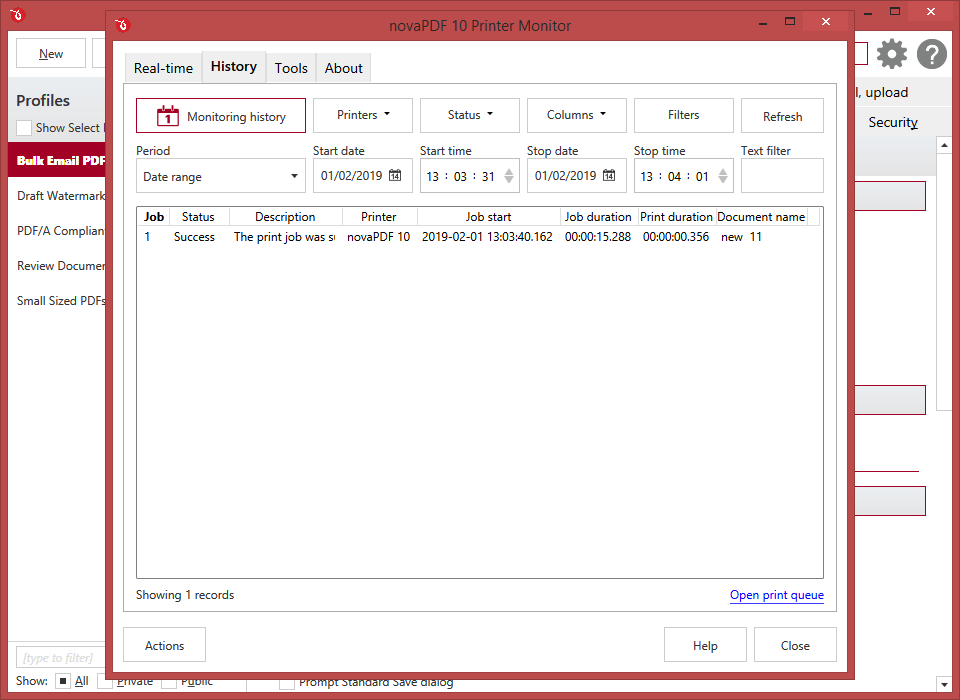Screen dimensions: 960x700
Task: Sort by the Job duration column header
Action: pyautogui.click(x=598, y=216)
